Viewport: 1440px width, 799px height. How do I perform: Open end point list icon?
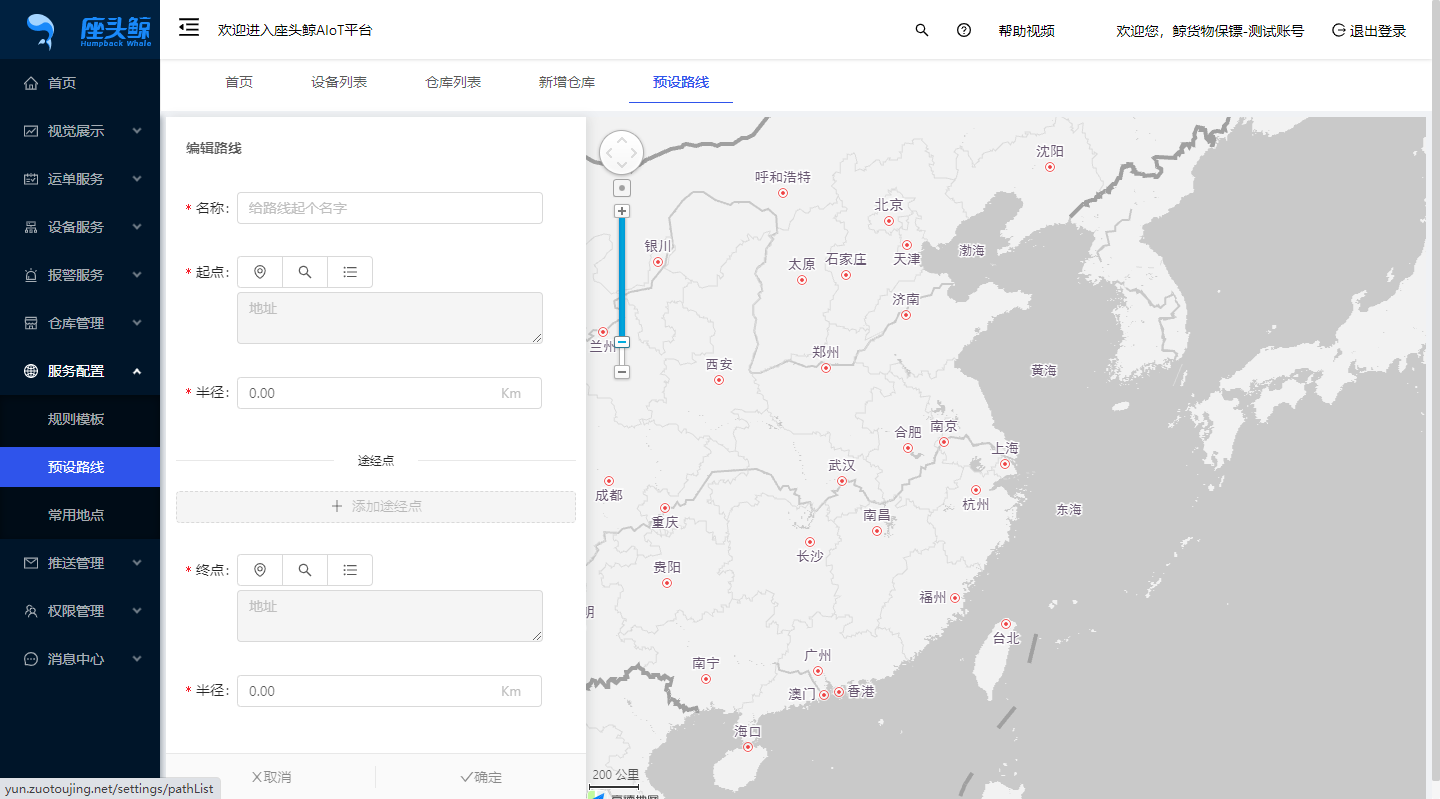point(350,570)
